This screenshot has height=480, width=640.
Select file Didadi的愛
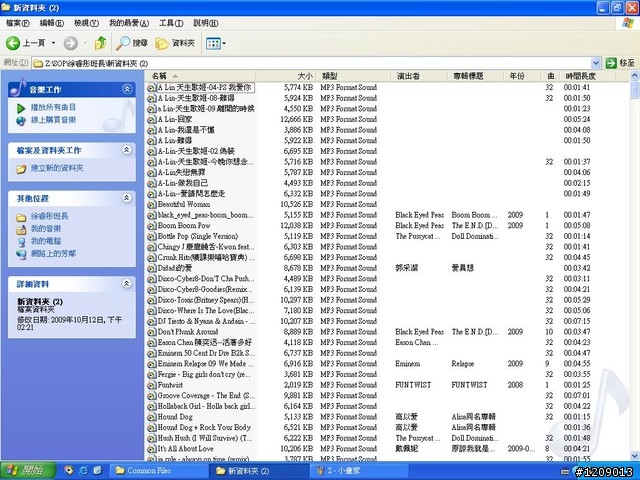(x=175, y=268)
